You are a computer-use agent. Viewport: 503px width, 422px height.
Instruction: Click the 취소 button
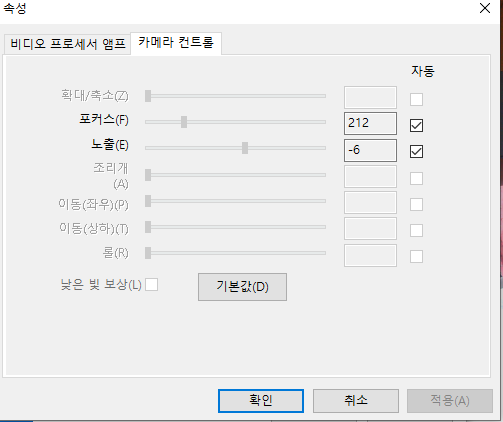coord(356,401)
